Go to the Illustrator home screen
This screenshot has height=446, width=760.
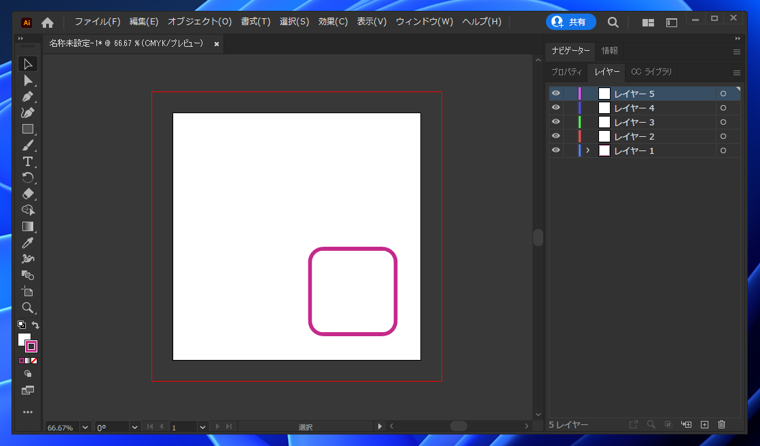pyautogui.click(x=48, y=22)
